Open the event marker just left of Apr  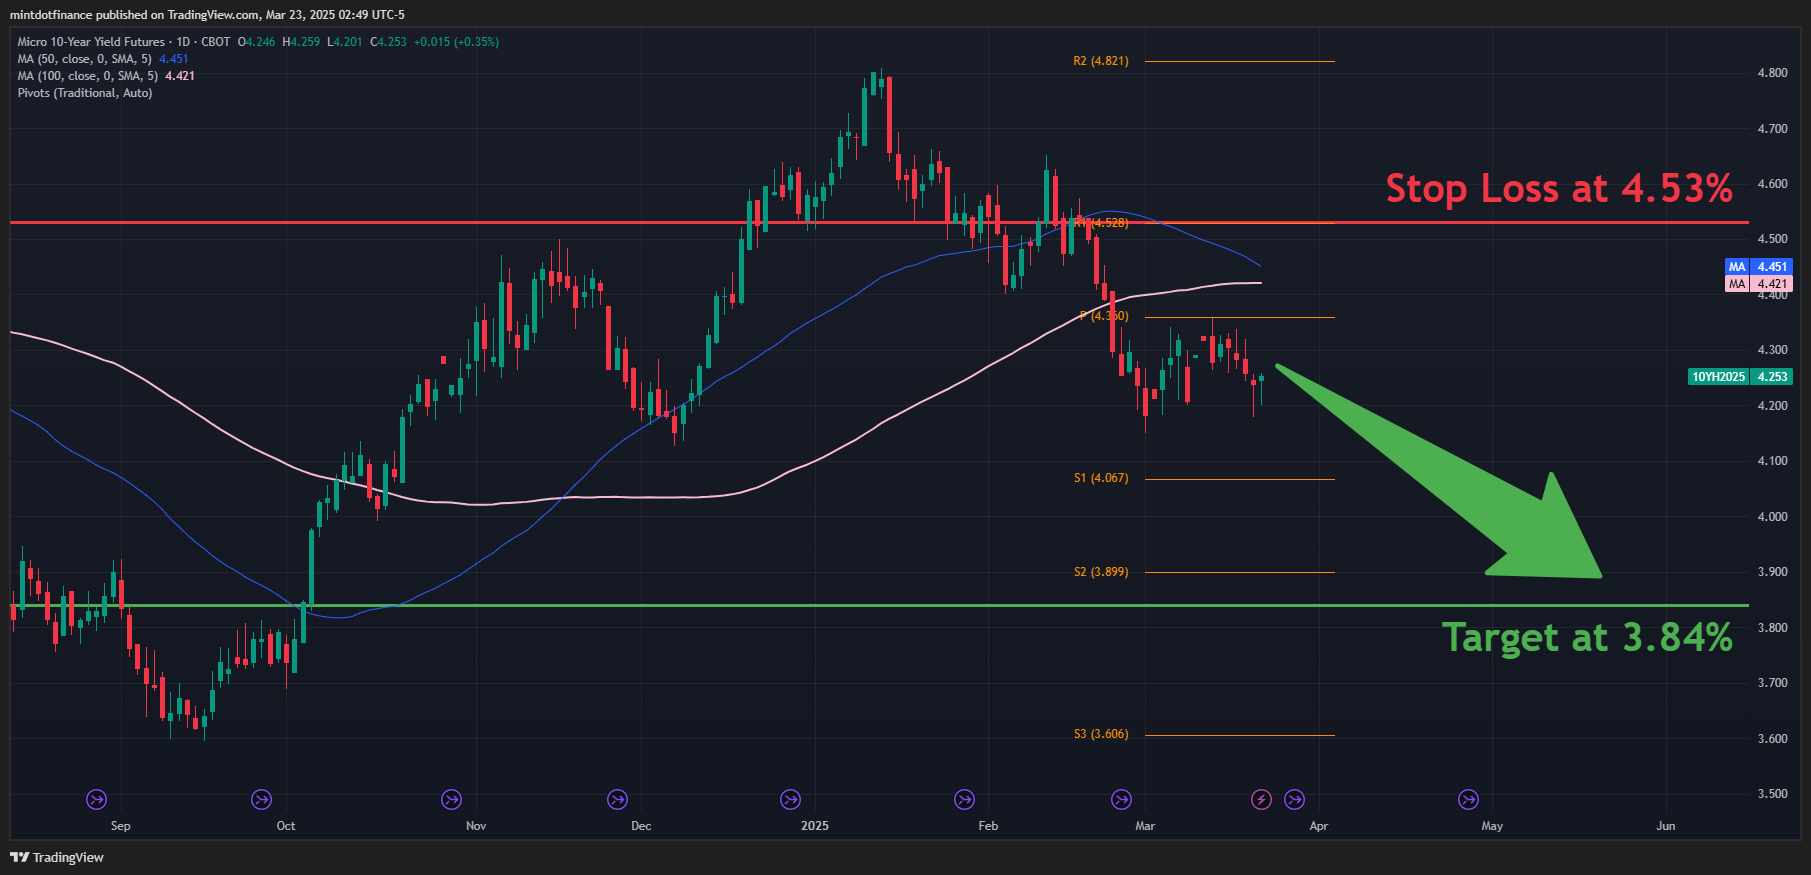point(1294,799)
